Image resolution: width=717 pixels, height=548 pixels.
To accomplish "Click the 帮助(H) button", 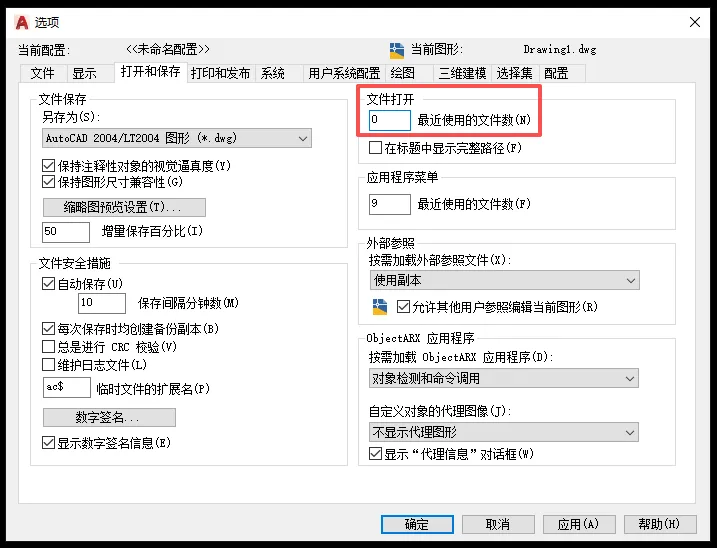I will (660, 524).
